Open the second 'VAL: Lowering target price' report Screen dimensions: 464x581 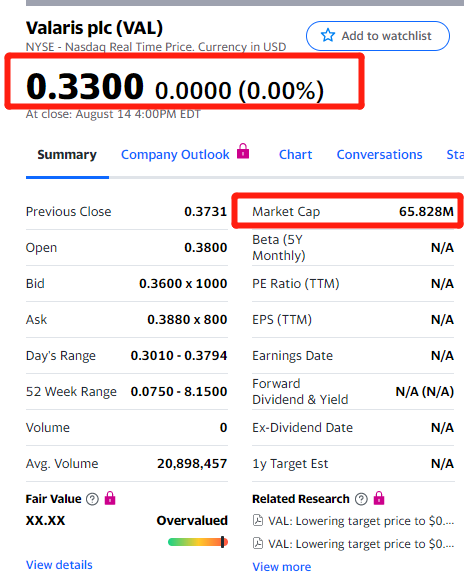click(x=361, y=544)
